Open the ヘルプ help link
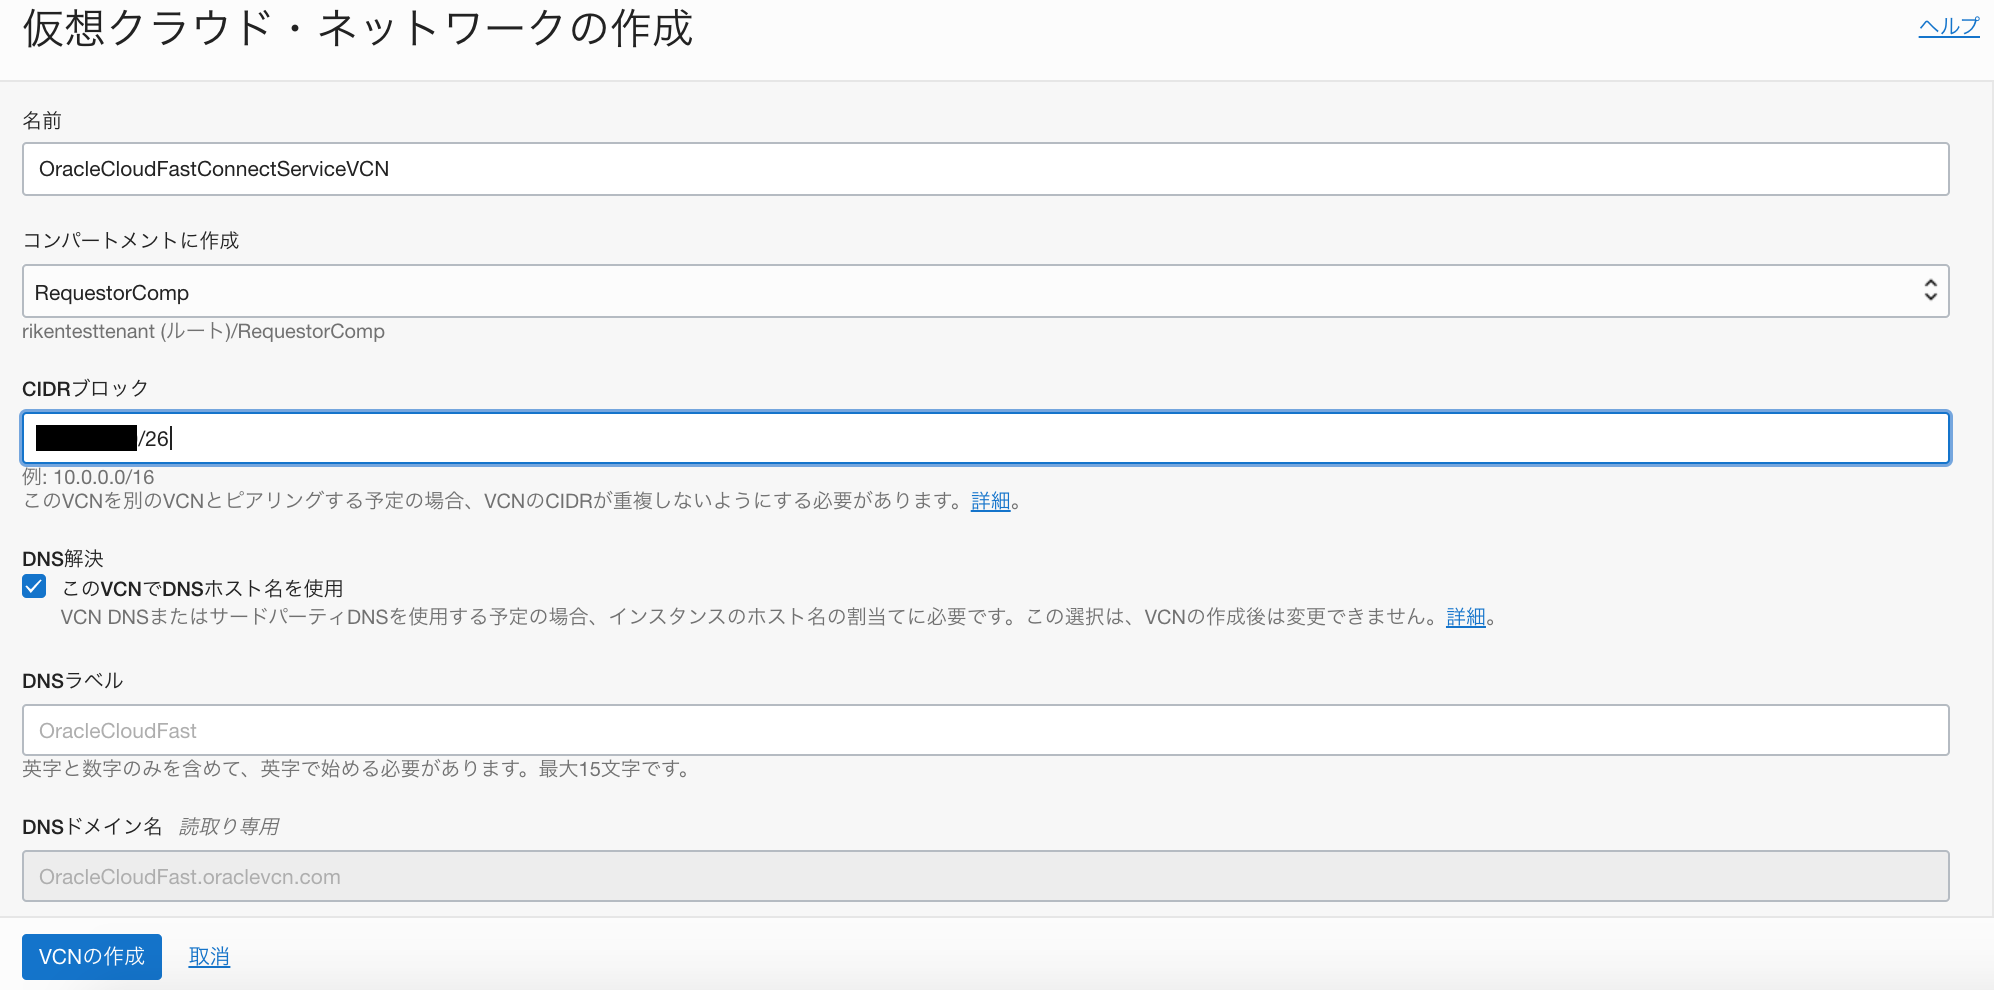The width and height of the screenshot is (1994, 990). [x=1948, y=27]
